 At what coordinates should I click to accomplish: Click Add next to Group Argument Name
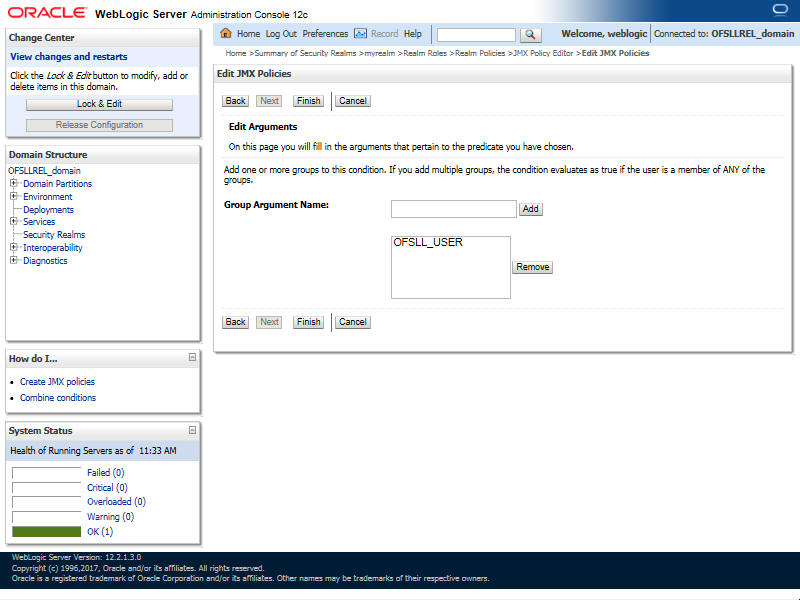(531, 209)
